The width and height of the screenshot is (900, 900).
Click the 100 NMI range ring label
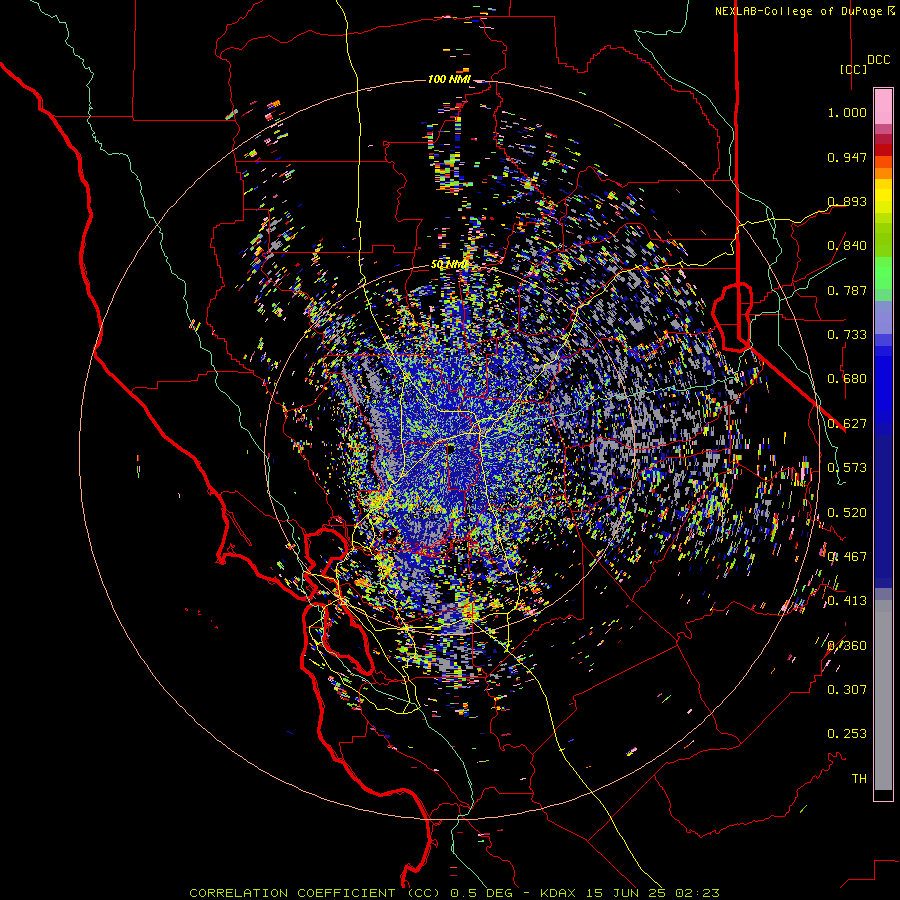tap(449, 79)
